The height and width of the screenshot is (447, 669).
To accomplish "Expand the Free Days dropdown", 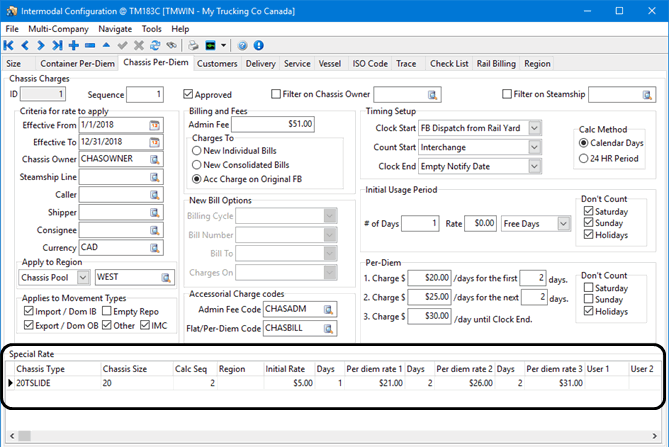I will pos(565,223).
